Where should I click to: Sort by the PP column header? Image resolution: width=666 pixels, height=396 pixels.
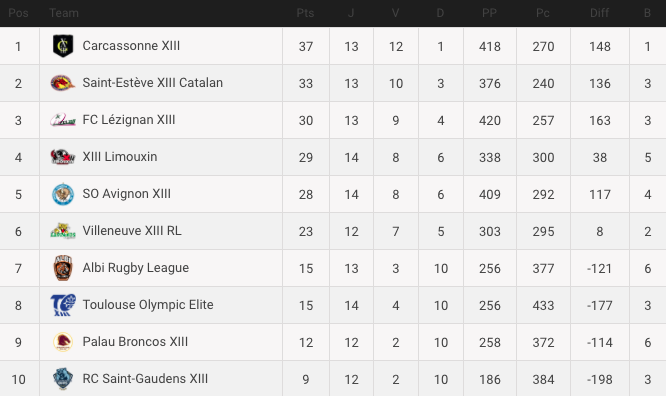pos(489,13)
